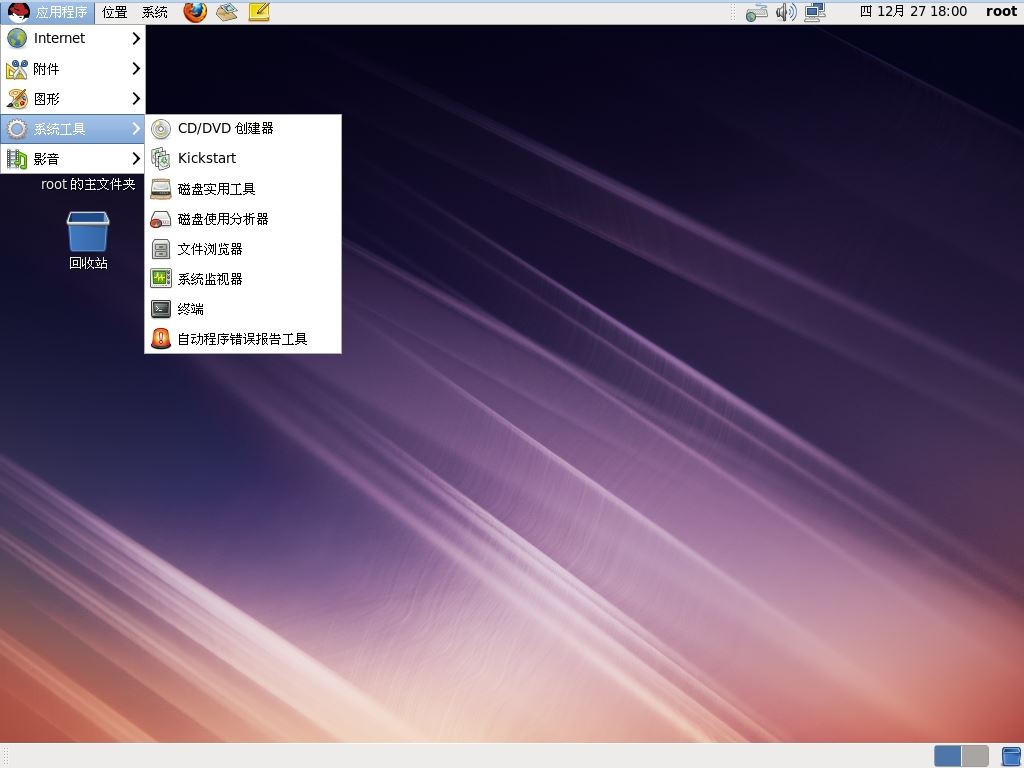Click the terminal screen icon
This screenshot has height=768, width=1024.
(161, 309)
